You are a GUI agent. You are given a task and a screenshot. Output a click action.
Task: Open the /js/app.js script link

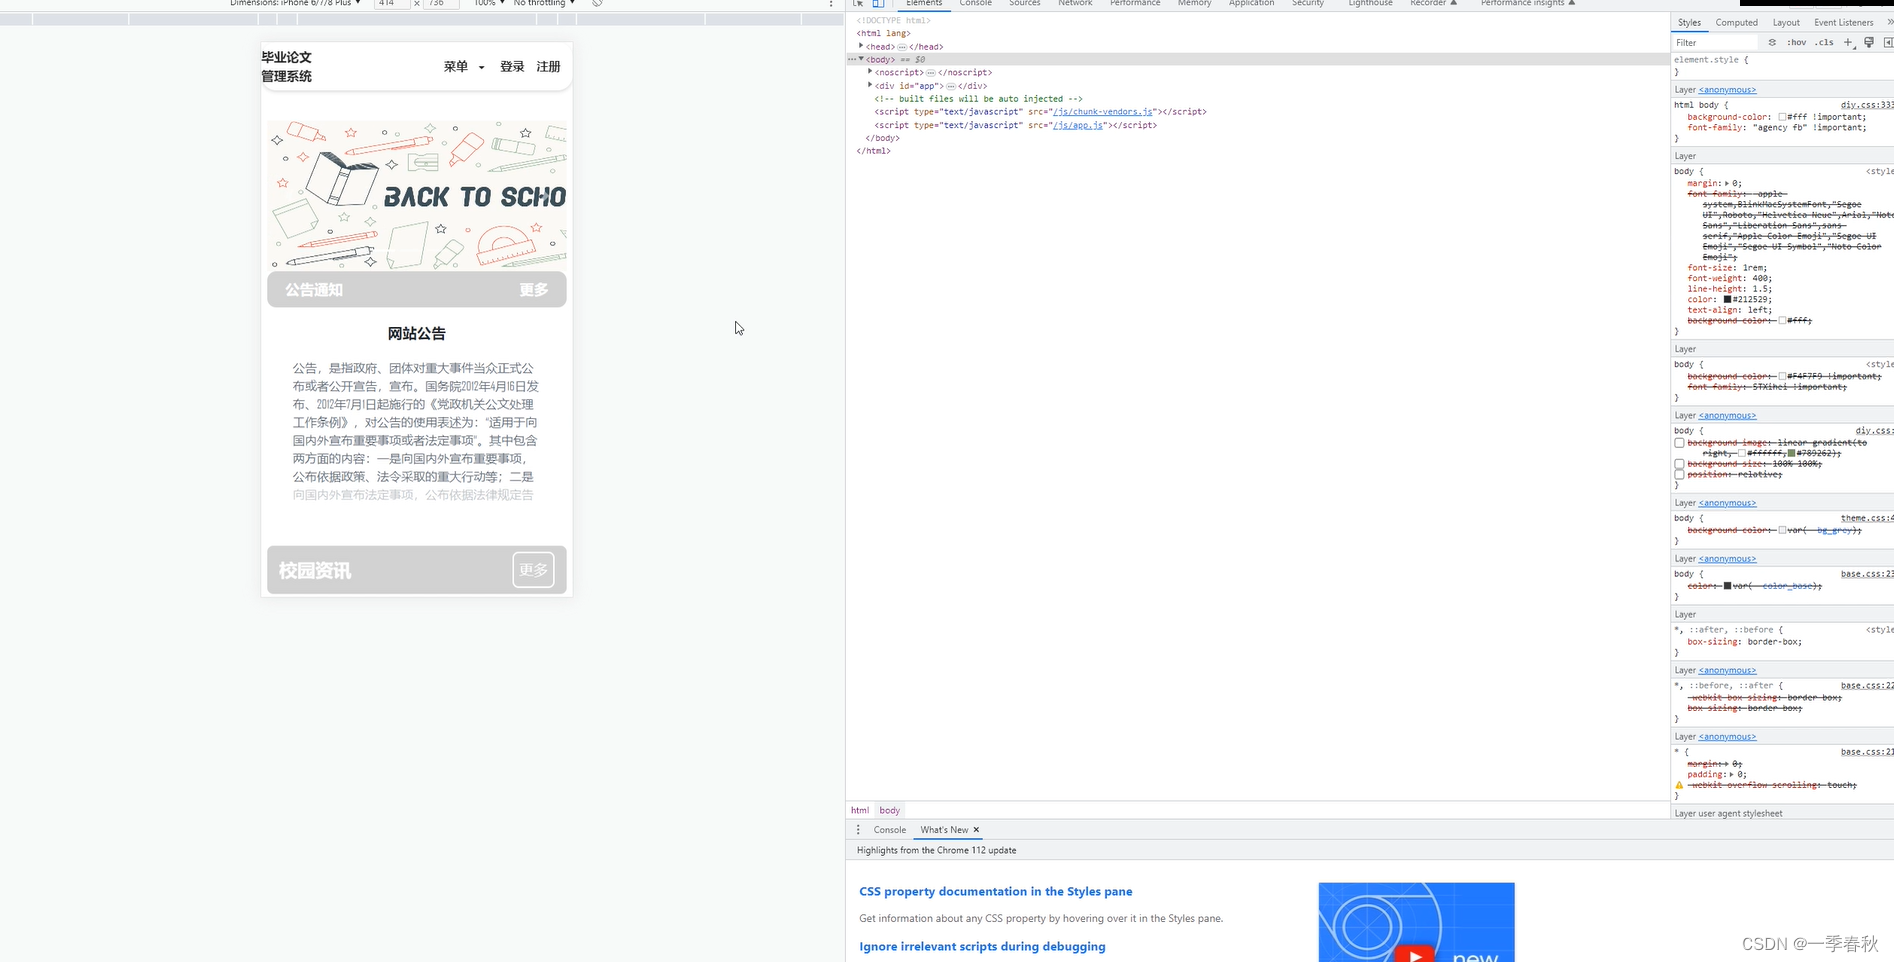(1078, 125)
